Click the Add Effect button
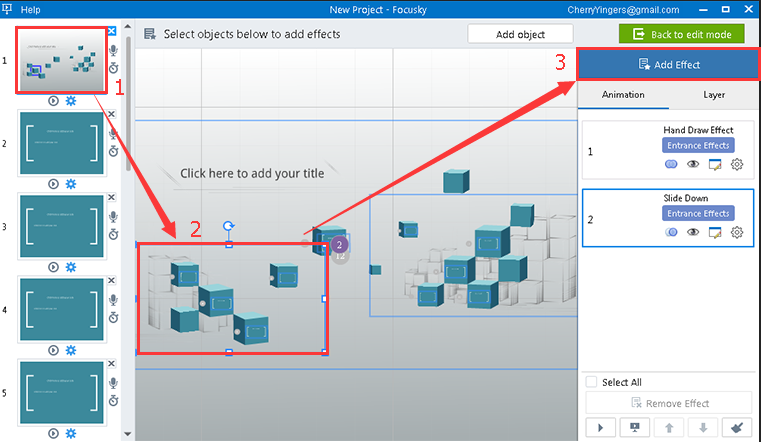Image resolution: width=761 pixels, height=442 pixels. coord(668,65)
